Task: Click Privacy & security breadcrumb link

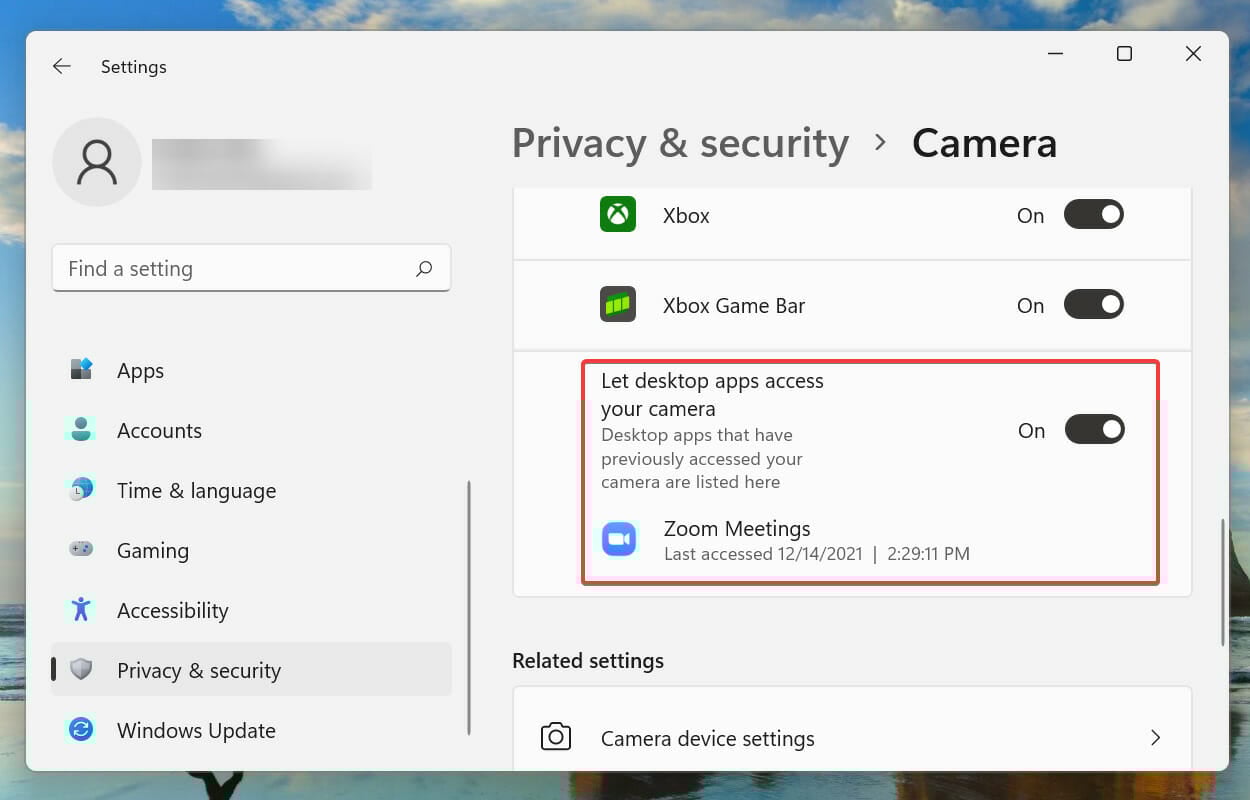Action: (680, 144)
